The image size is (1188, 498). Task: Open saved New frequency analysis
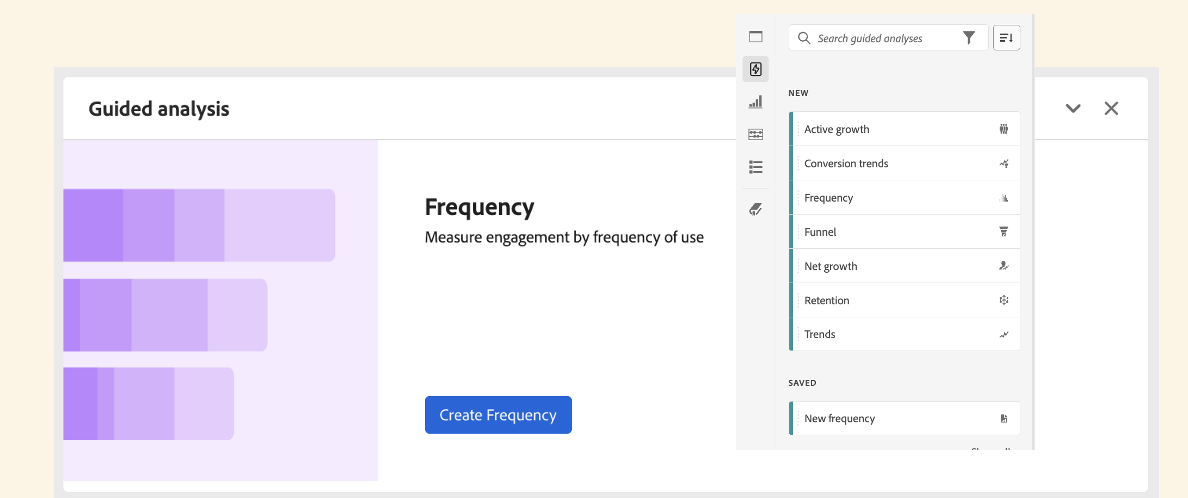(905, 418)
